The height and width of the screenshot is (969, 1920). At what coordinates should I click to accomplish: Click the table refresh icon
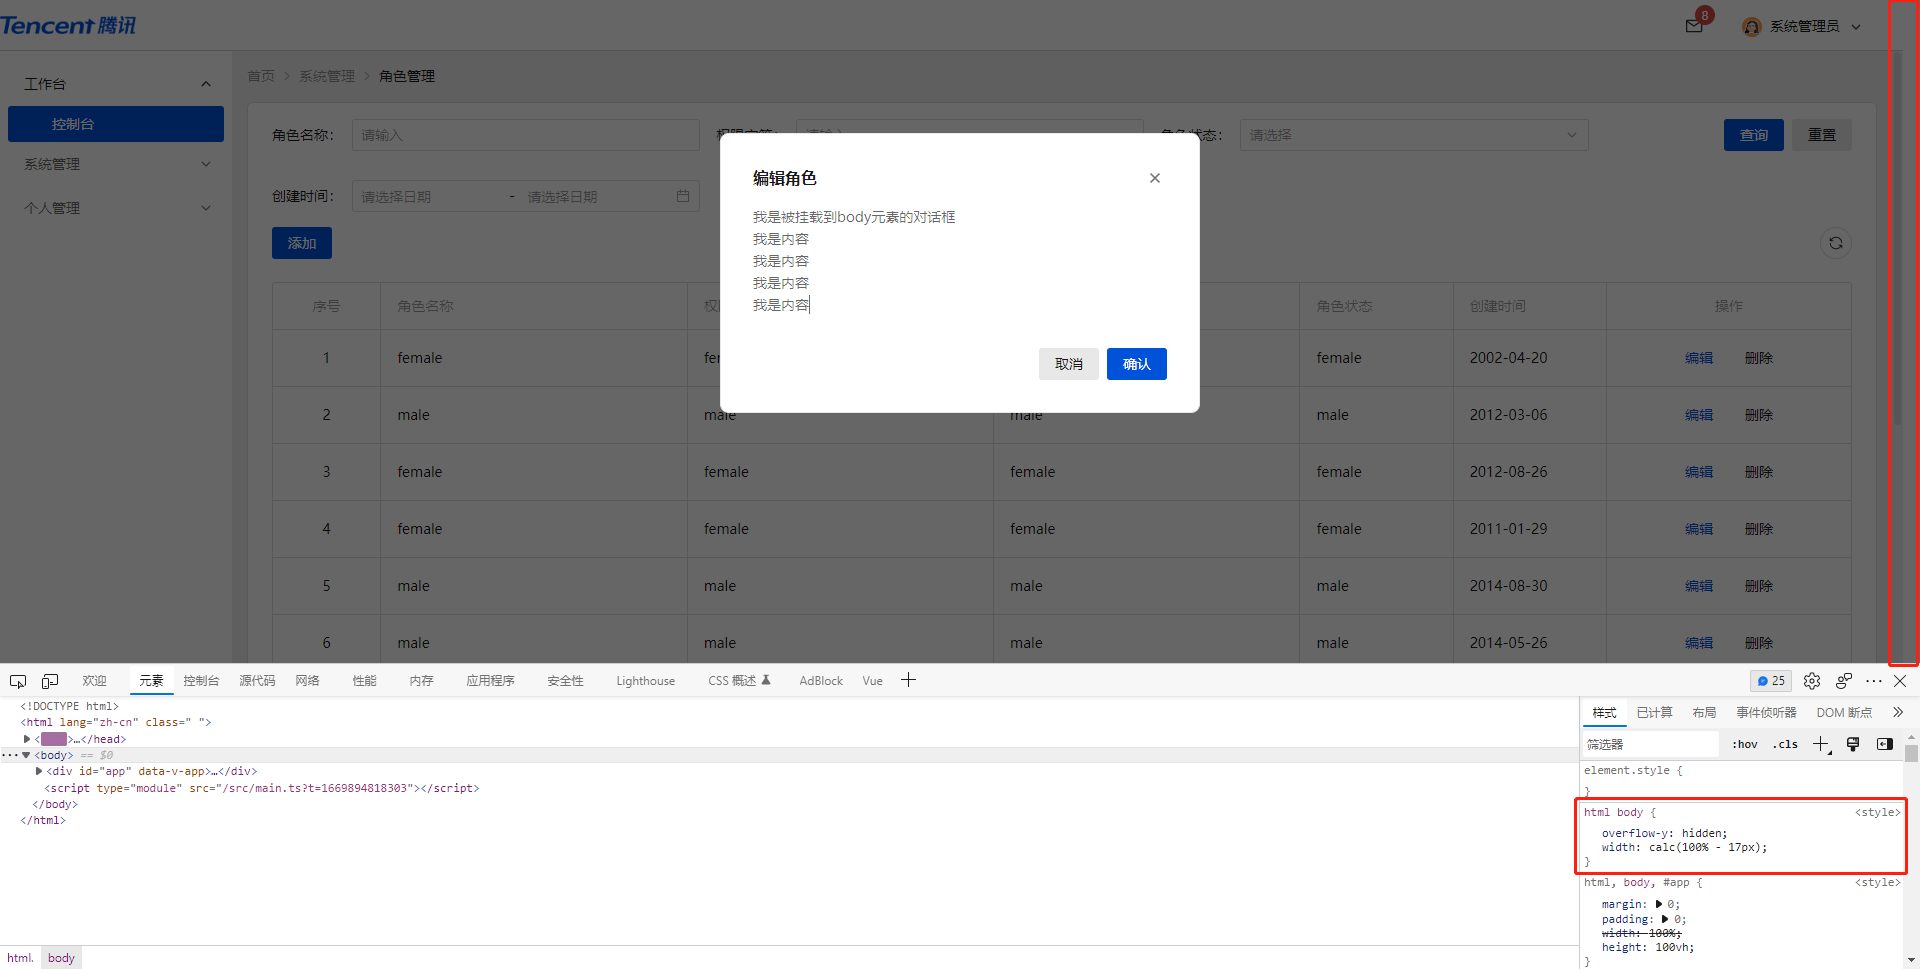1835,243
